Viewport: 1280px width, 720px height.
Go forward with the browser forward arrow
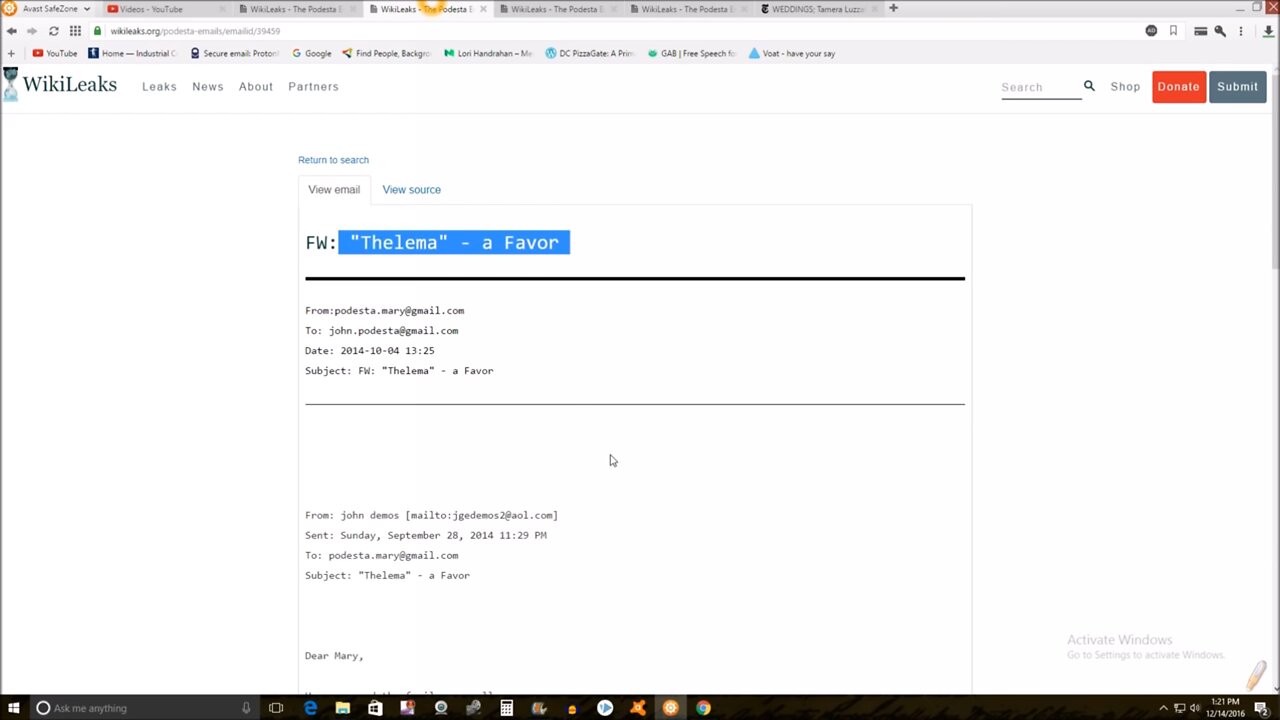pos(32,31)
